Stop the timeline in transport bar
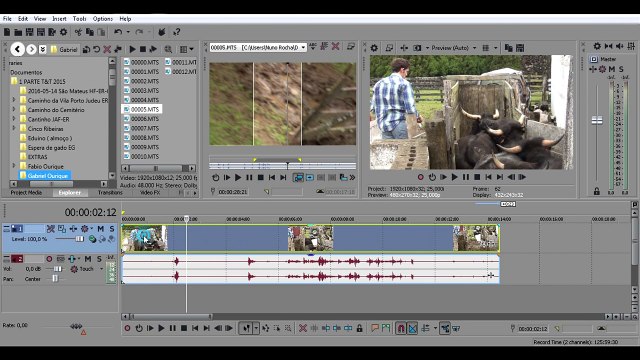The image size is (640, 360). (184, 328)
